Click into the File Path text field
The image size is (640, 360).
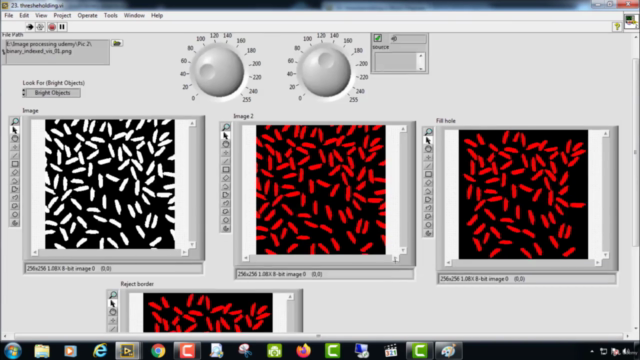coord(58,51)
